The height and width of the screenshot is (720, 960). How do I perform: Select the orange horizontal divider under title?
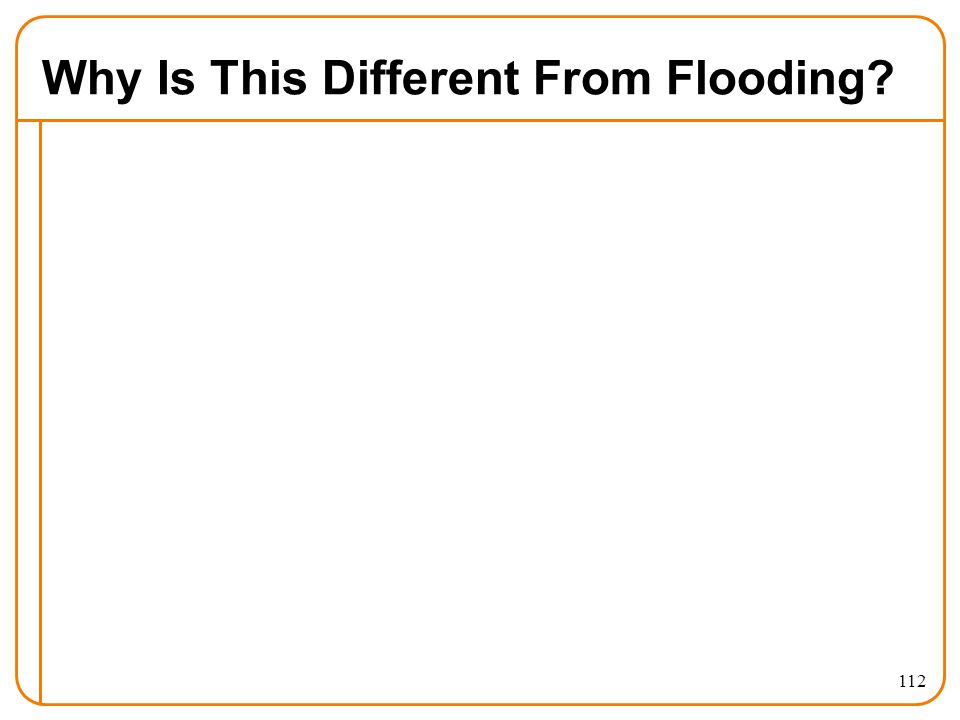coord(481,121)
